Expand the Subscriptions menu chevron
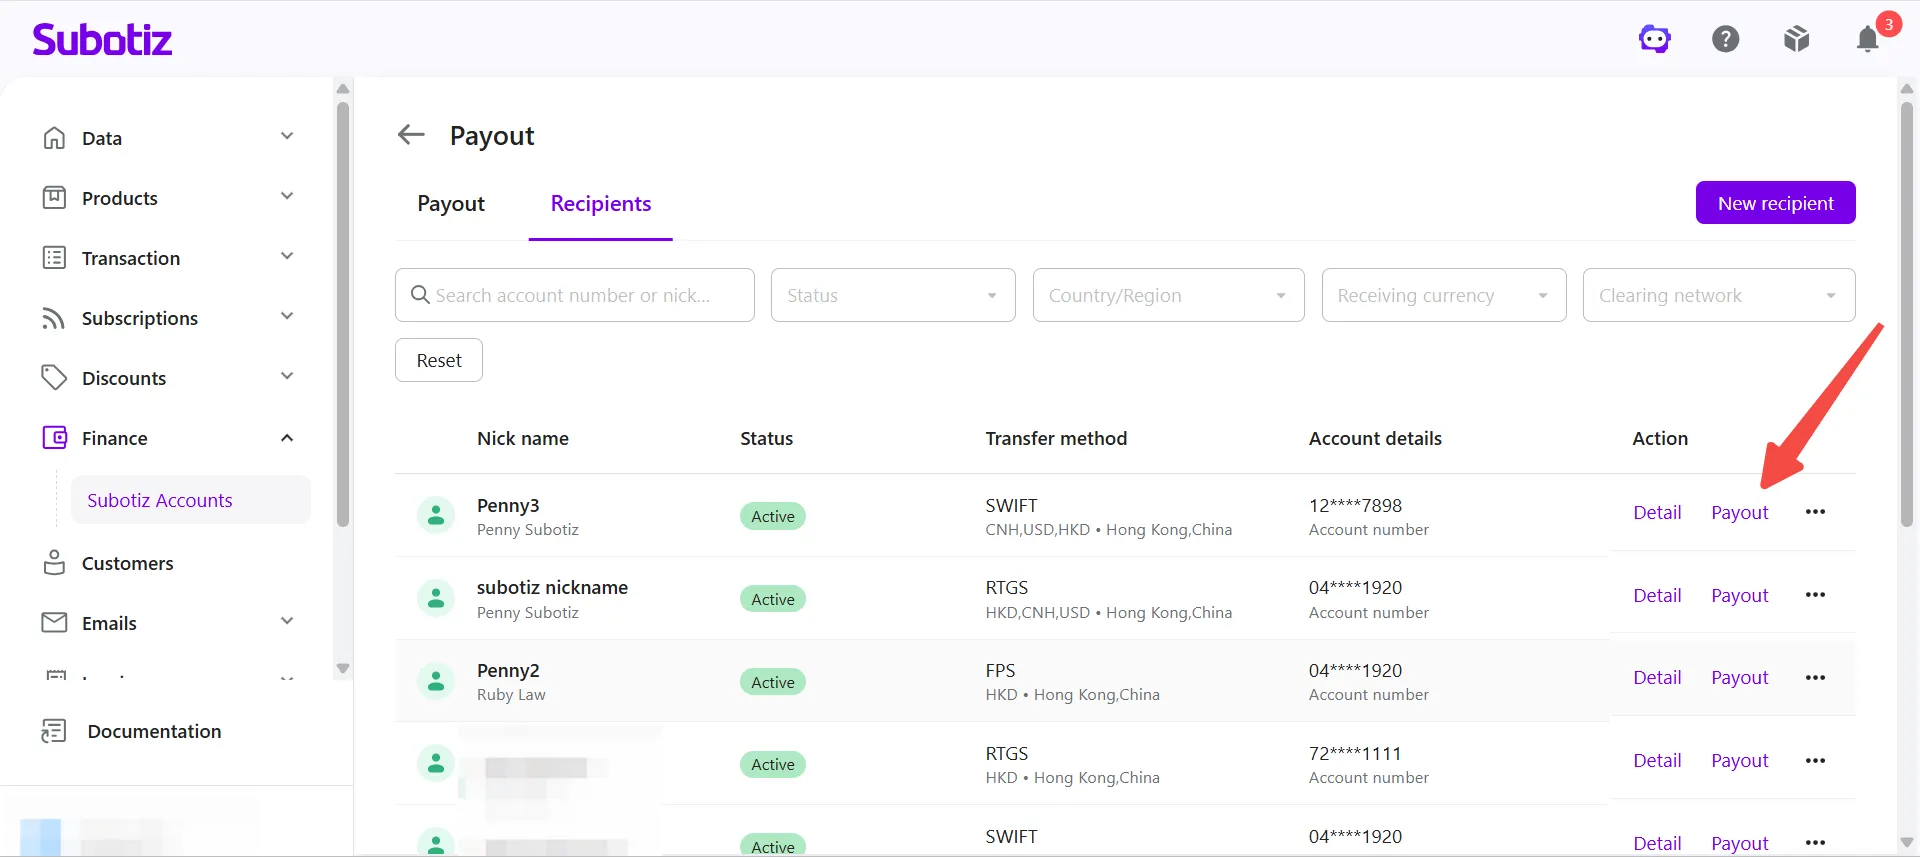Viewport: 1920px width, 857px height. point(287,316)
